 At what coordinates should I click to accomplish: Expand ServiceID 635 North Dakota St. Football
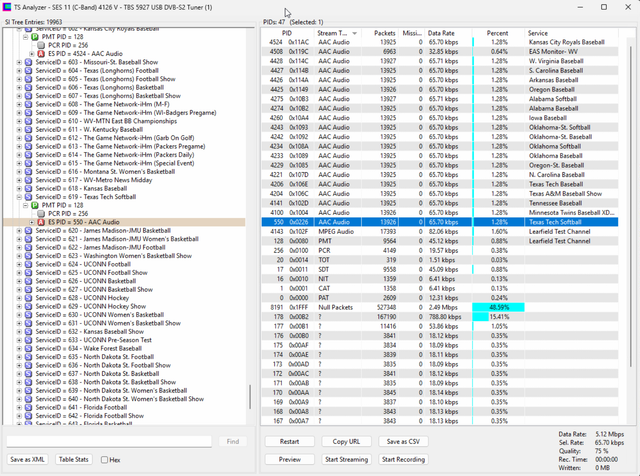coord(19,357)
